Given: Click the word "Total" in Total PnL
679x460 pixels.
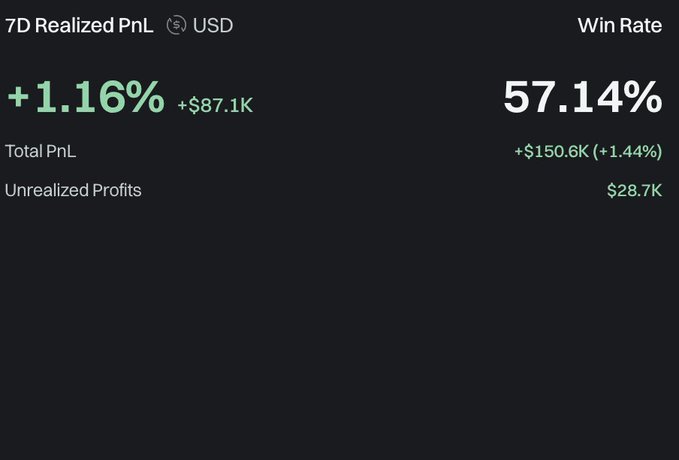Looking at the screenshot, I should (x=23, y=152).
